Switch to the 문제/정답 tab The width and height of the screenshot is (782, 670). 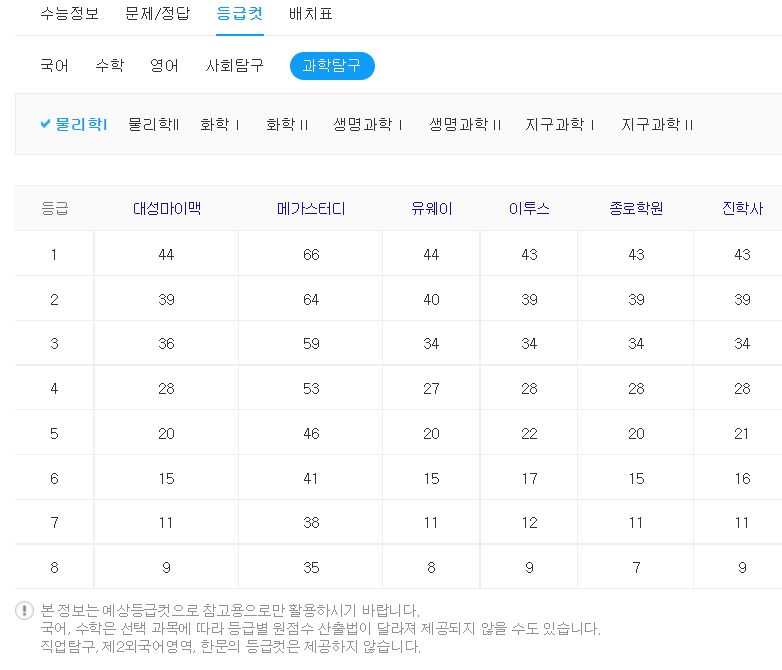(158, 13)
